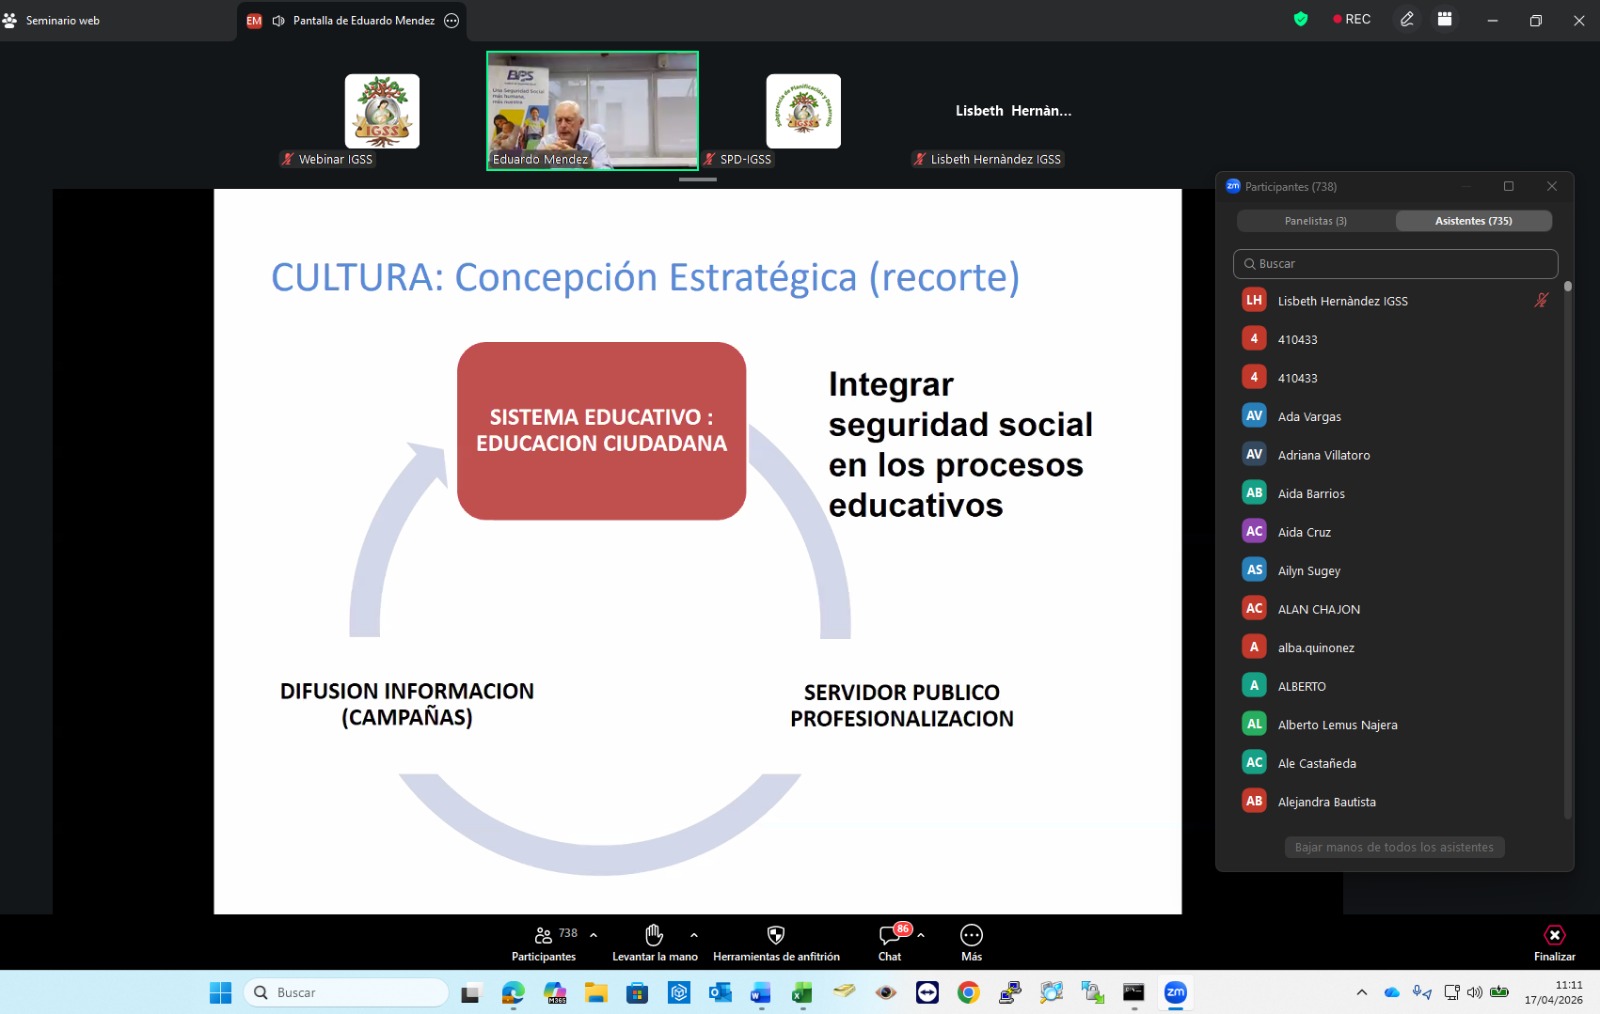1600x1014 pixels.
Task: Toggle Lisbeth Hernàndez IGSS muted microphone
Action: 1541,300
